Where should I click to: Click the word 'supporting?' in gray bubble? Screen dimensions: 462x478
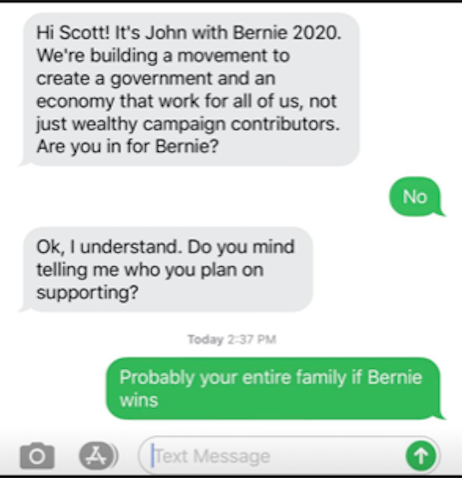coord(87,292)
